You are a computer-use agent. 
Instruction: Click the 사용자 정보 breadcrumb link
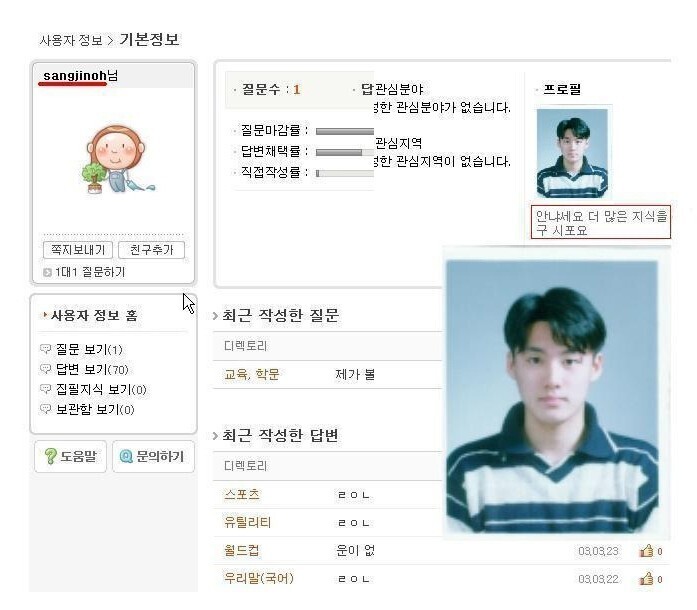(x=71, y=40)
